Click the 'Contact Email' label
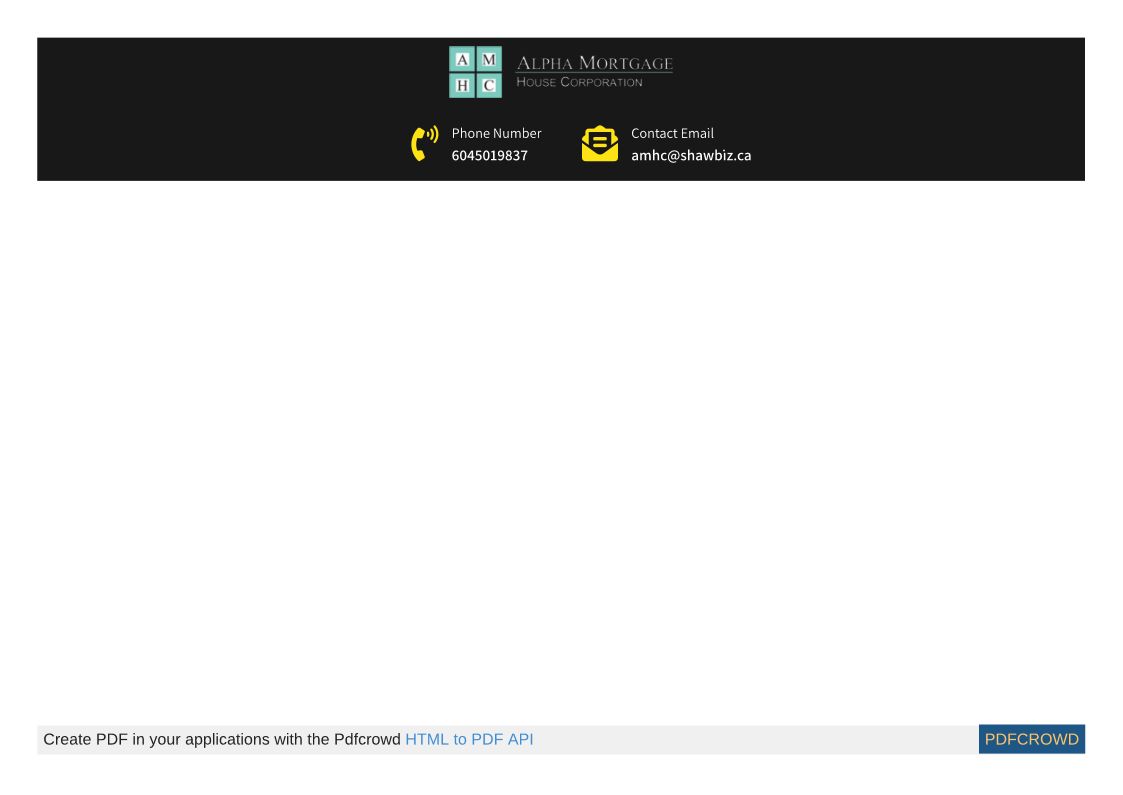The width and height of the screenshot is (1123, 795). 672,133
